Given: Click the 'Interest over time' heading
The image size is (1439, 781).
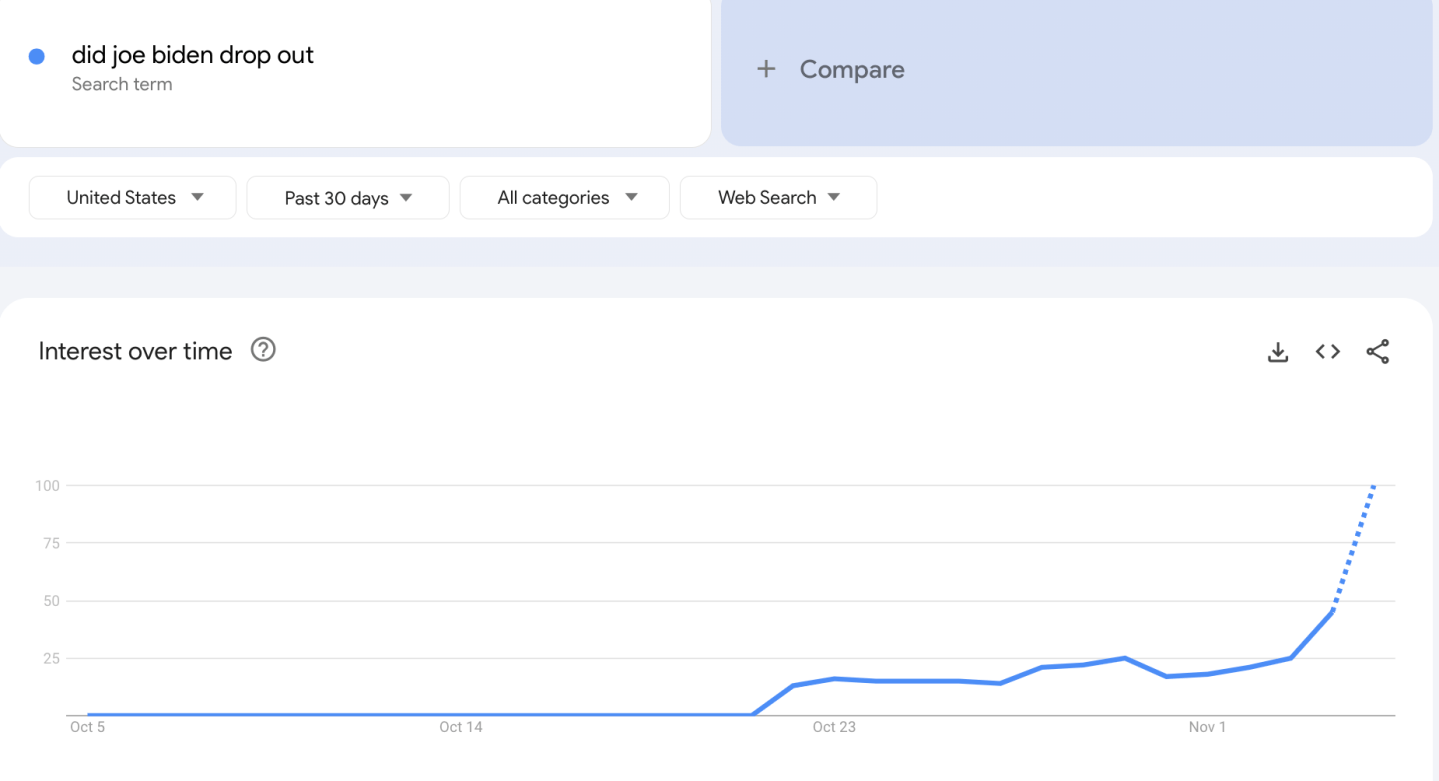Looking at the screenshot, I should point(135,351).
